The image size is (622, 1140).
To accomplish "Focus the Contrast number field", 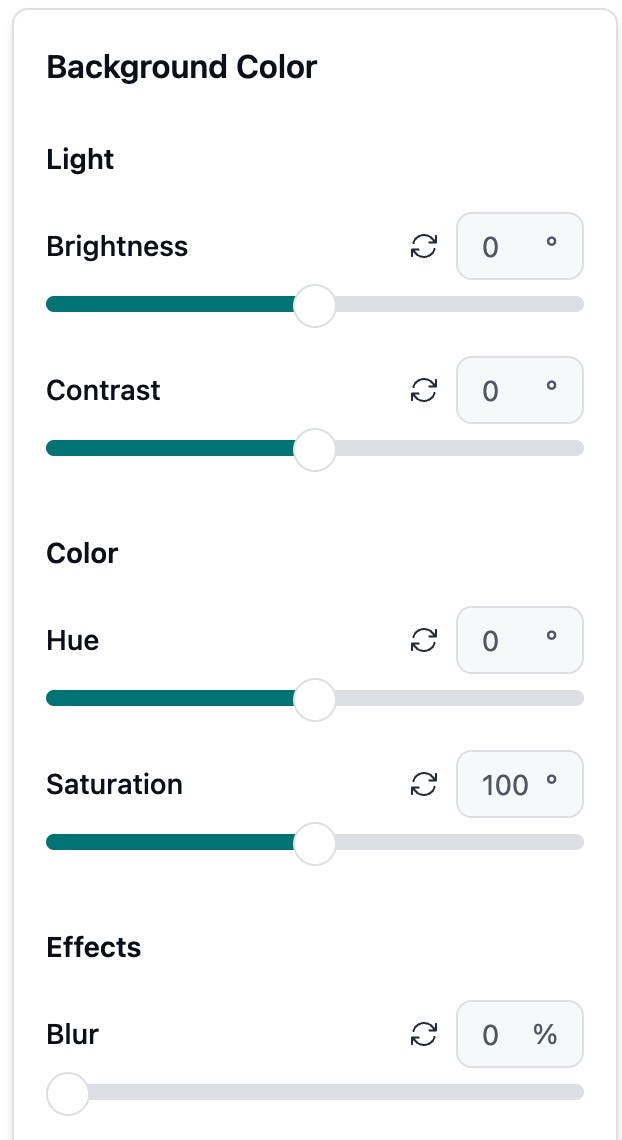I will pos(506,391).
